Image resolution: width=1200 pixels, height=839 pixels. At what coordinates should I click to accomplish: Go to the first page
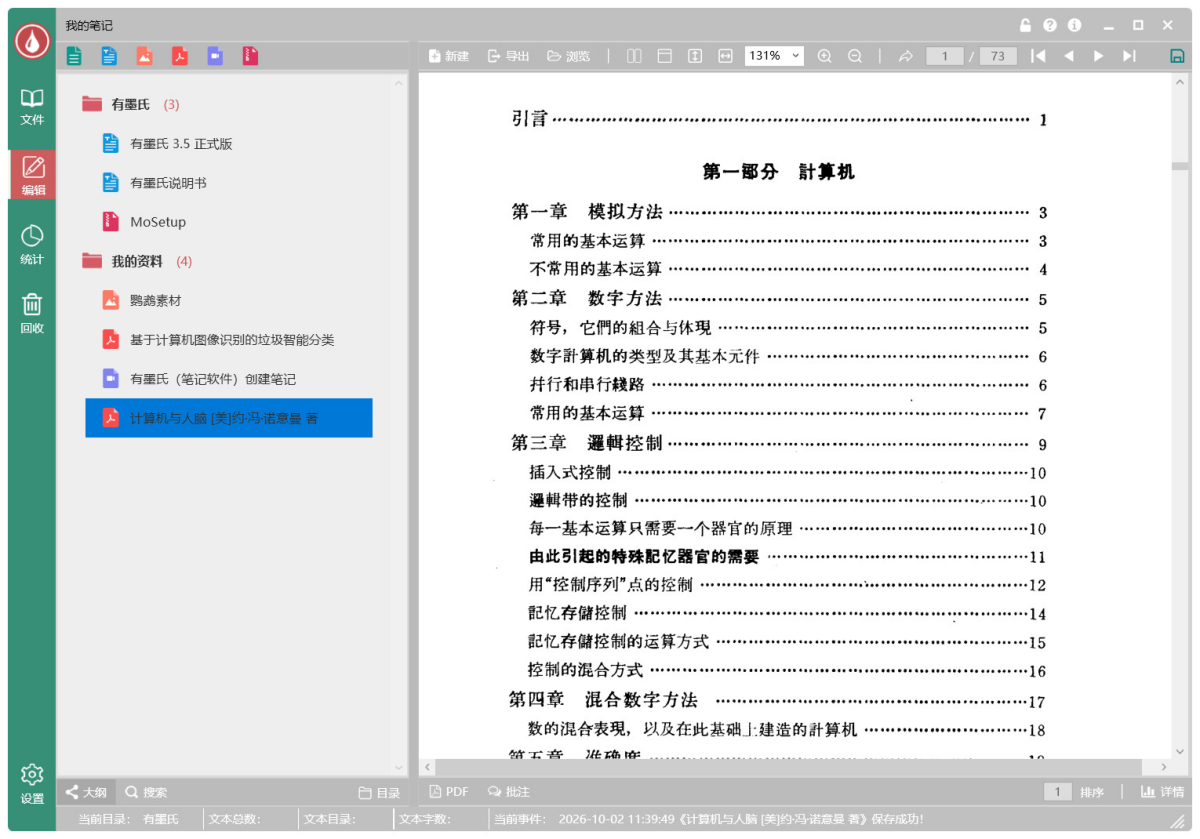[1038, 56]
